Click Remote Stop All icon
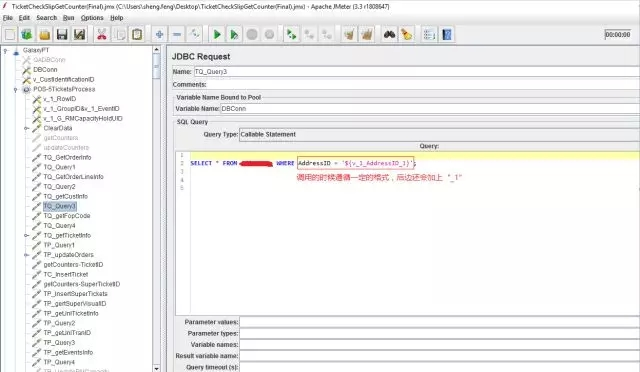This screenshot has height=372, width=640. tap(309, 35)
